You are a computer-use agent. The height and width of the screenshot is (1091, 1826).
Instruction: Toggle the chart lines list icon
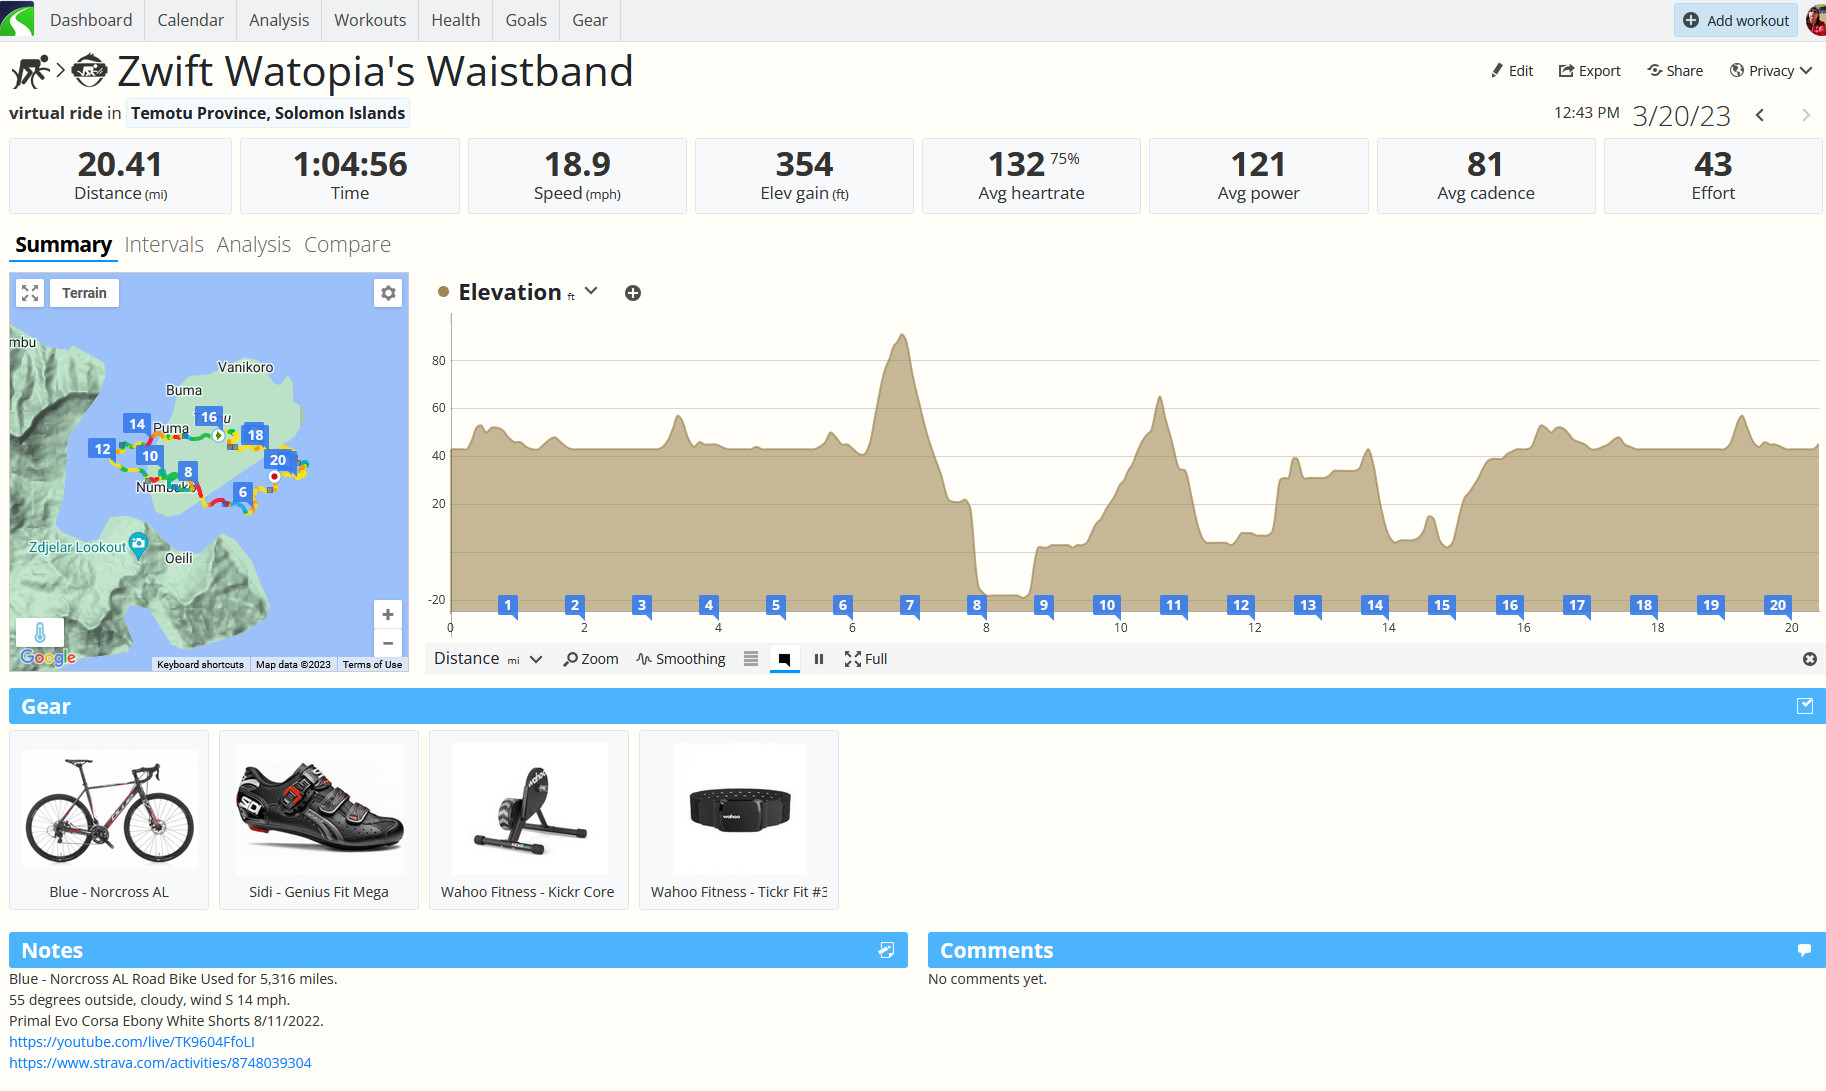pos(751,659)
